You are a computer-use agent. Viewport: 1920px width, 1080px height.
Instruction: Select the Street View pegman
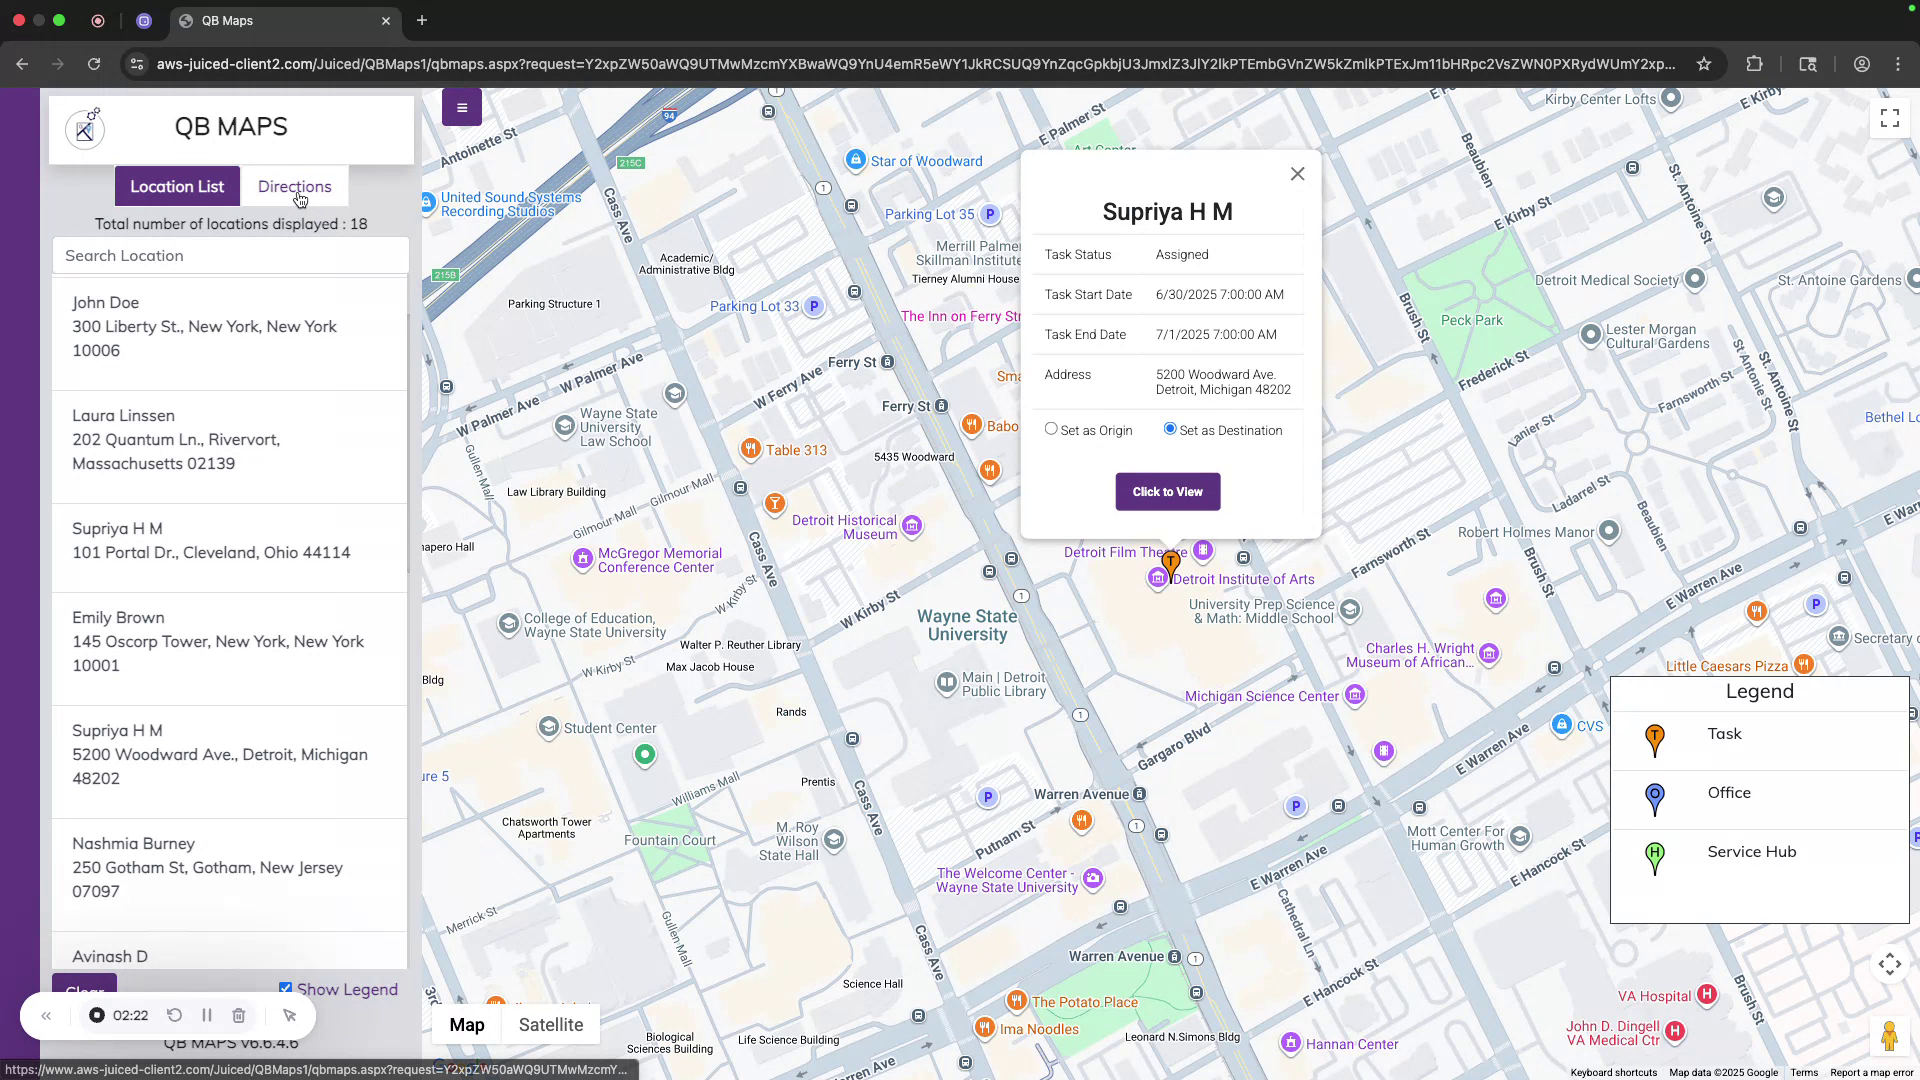[x=1889, y=1036]
